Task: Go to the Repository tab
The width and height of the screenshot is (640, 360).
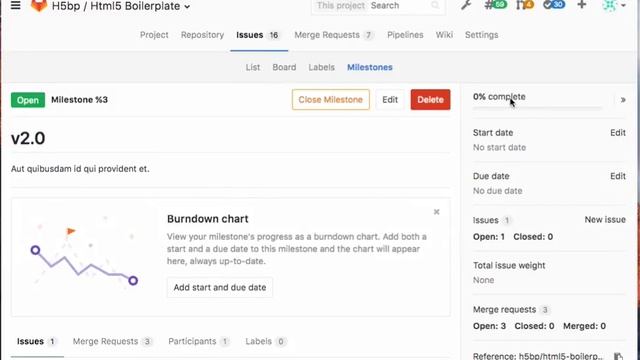Action: (x=202, y=35)
